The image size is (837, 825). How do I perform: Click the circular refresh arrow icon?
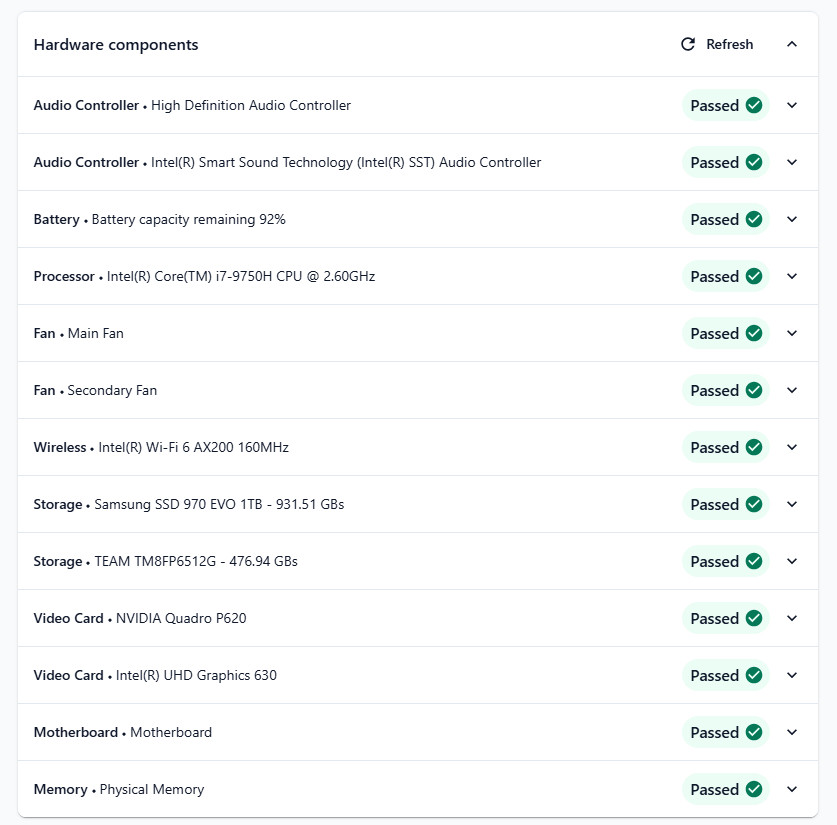coord(688,44)
